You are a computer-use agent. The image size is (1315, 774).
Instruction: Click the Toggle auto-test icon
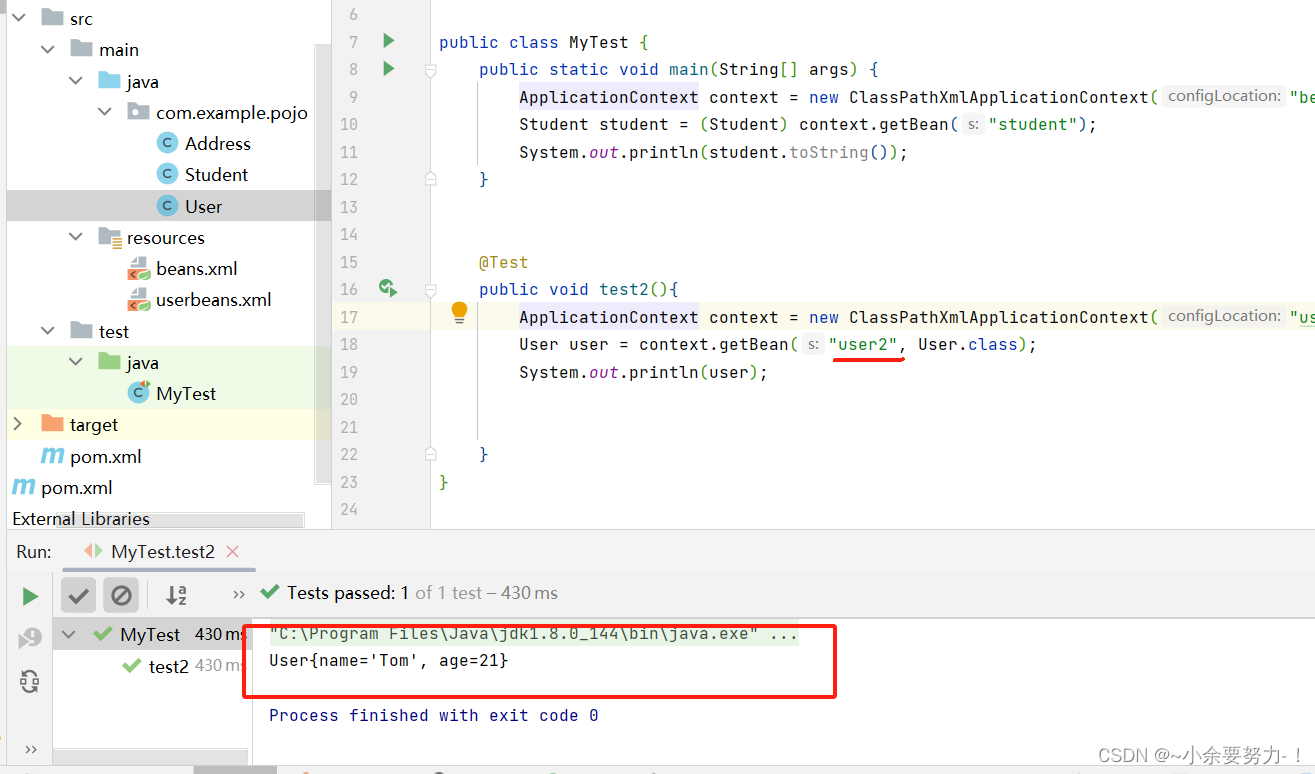pyautogui.click(x=30, y=682)
